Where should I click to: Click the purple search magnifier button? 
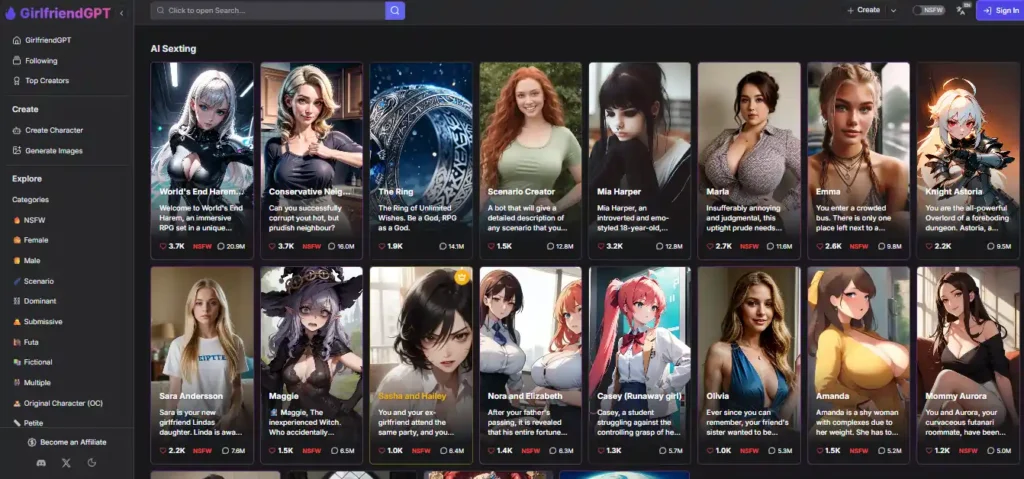pos(395,10)
